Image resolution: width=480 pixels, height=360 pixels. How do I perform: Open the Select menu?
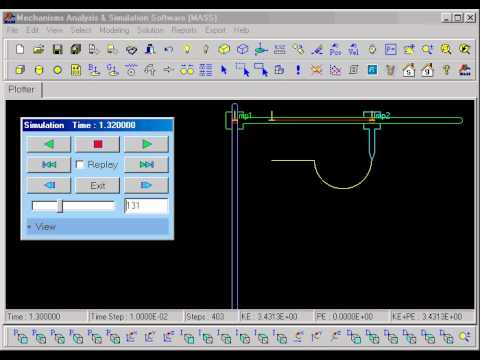[x=81, y=30]
